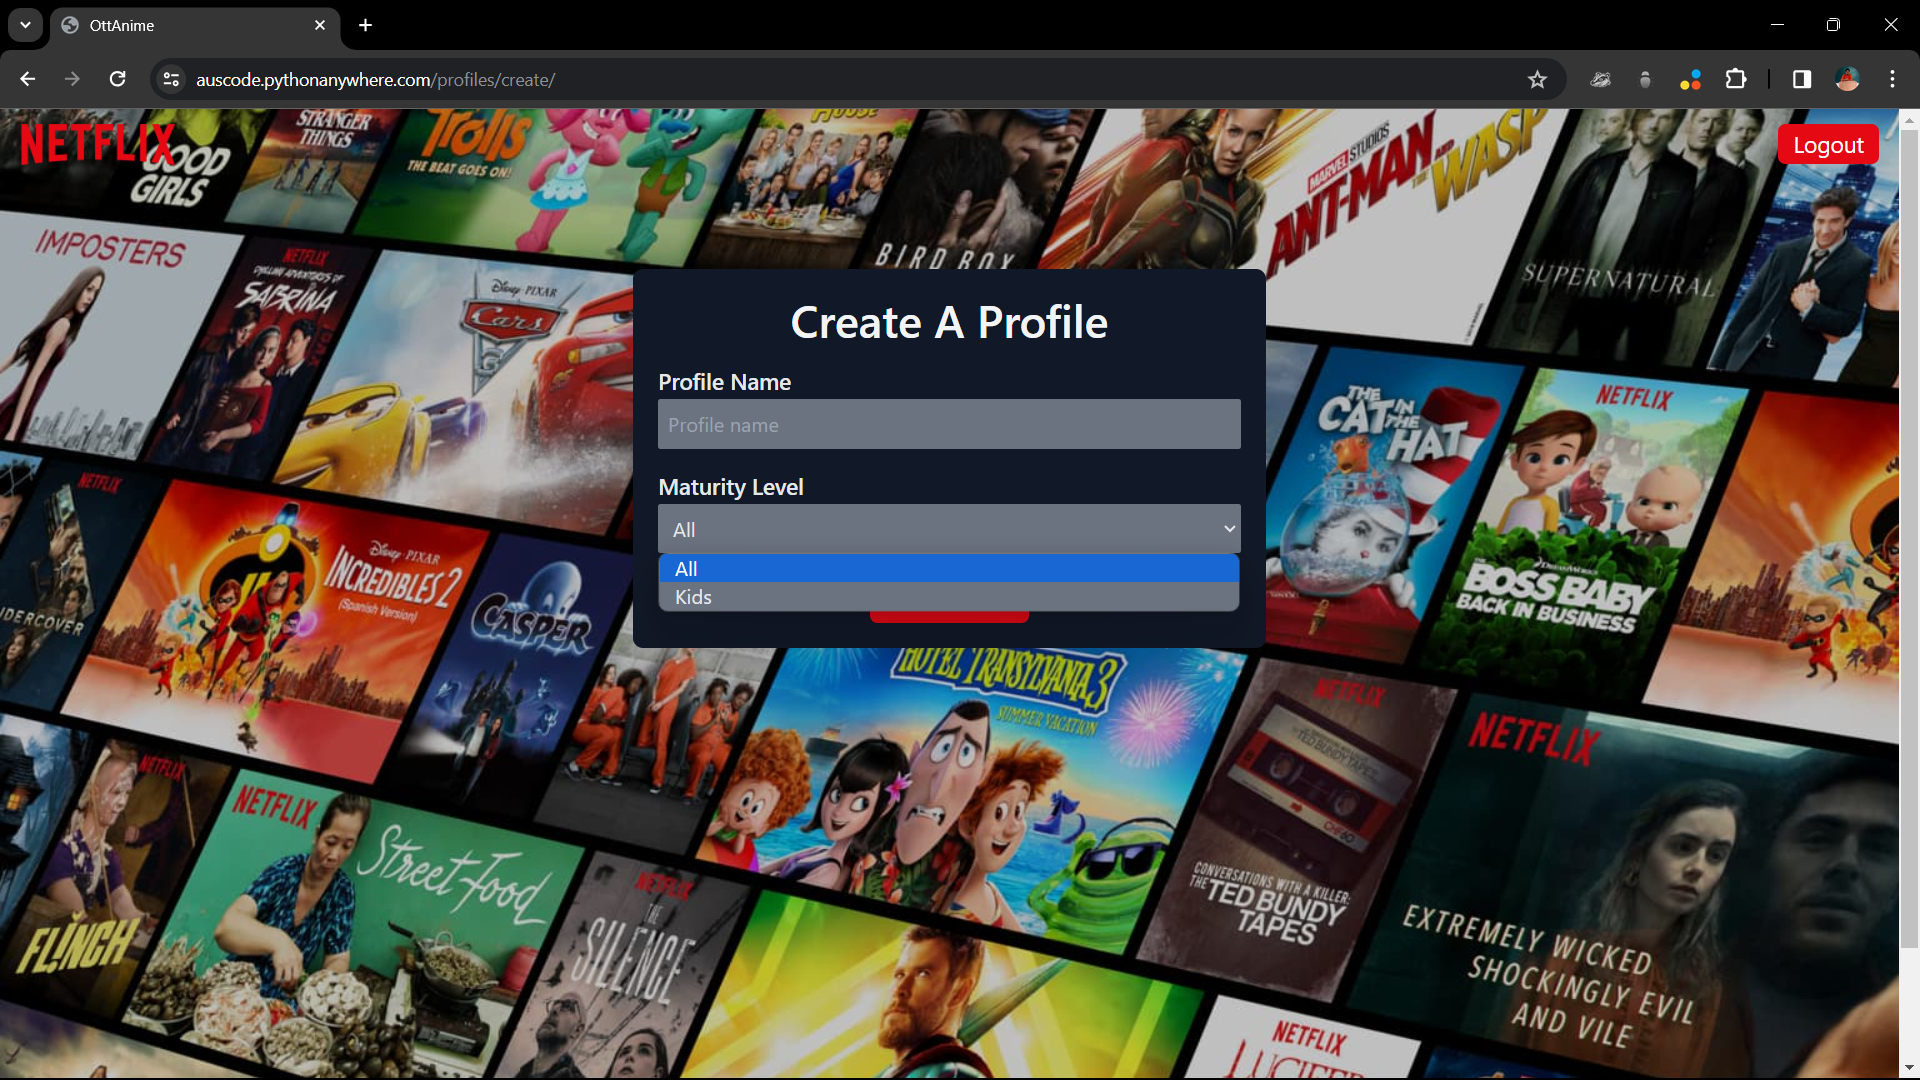
Task: Click the colorful dots extension icon
Action: coord(1690,79)
